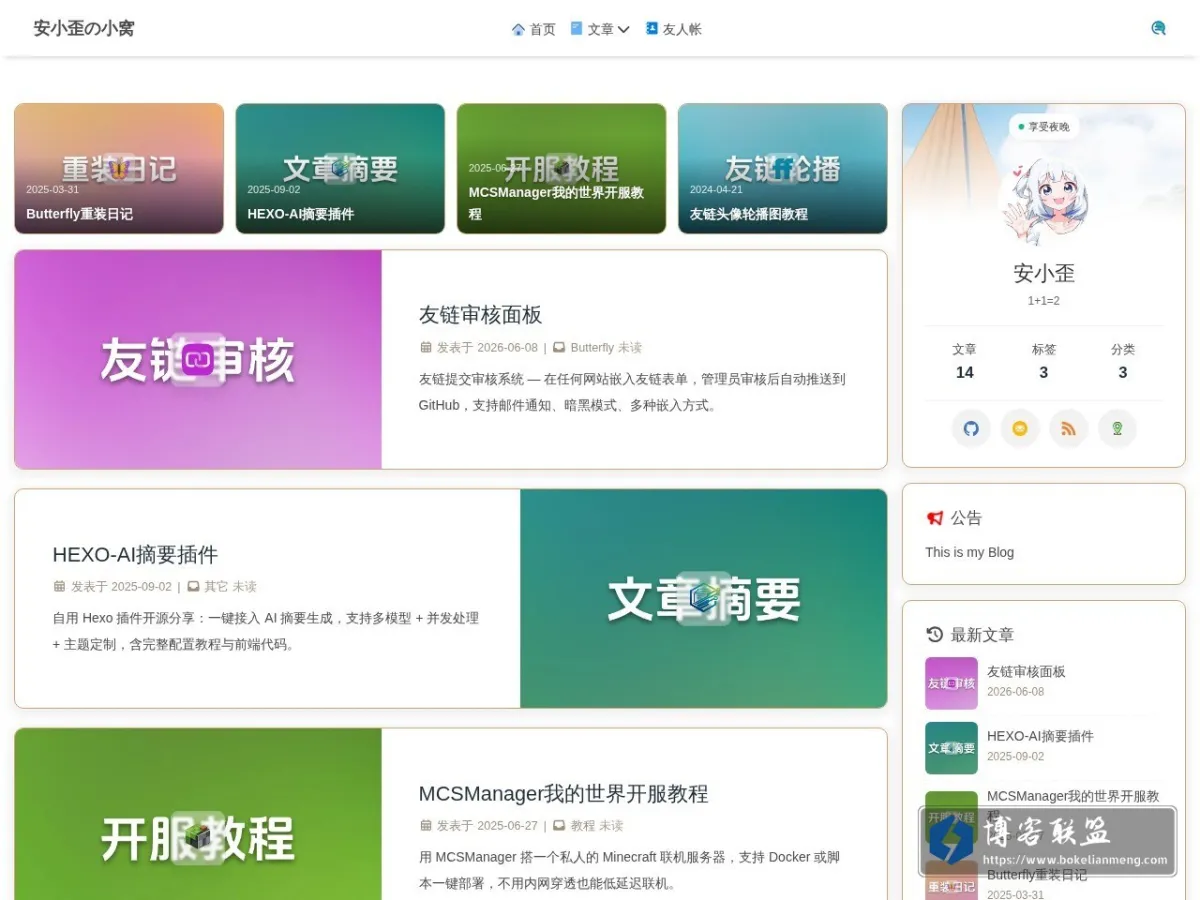
Task: Go to 首页 in the navigation
Action: [x=533, y=29]
